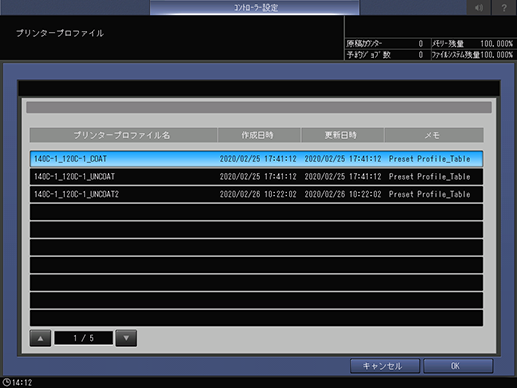
Task: Select profile 140C-1_120C-1_UNCOAT2
Action: [x=256, y=194]
